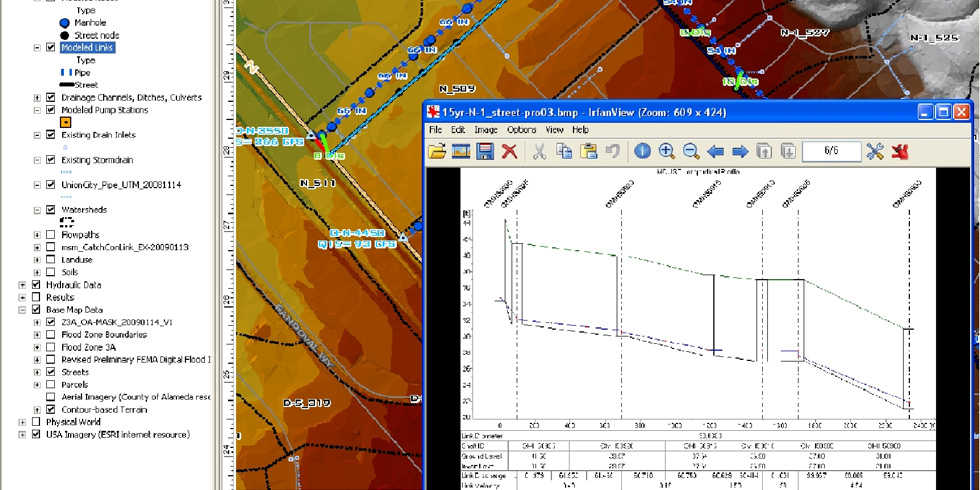
Task: Zoom in with magnifier plus icon
Action: coord(667,151)
